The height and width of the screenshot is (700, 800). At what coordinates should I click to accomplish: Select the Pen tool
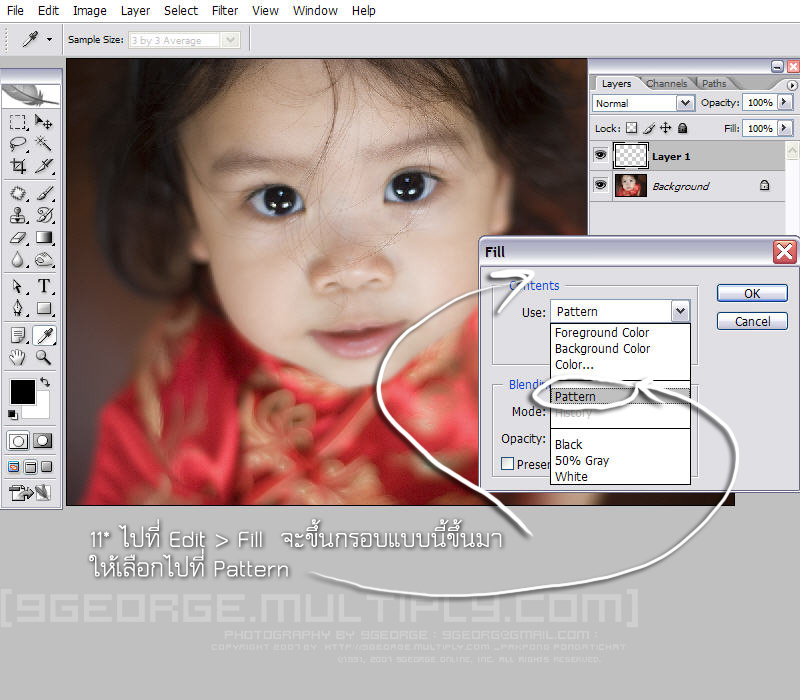tap(17, 308)
